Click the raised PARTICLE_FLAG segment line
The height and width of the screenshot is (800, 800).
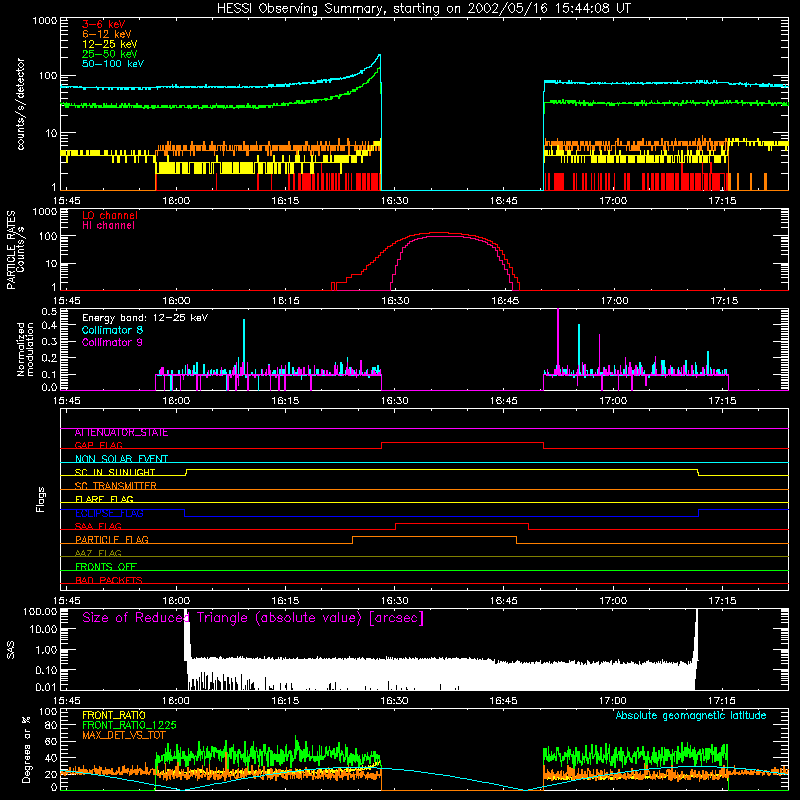pyautogui.click(x=434, y=537)
